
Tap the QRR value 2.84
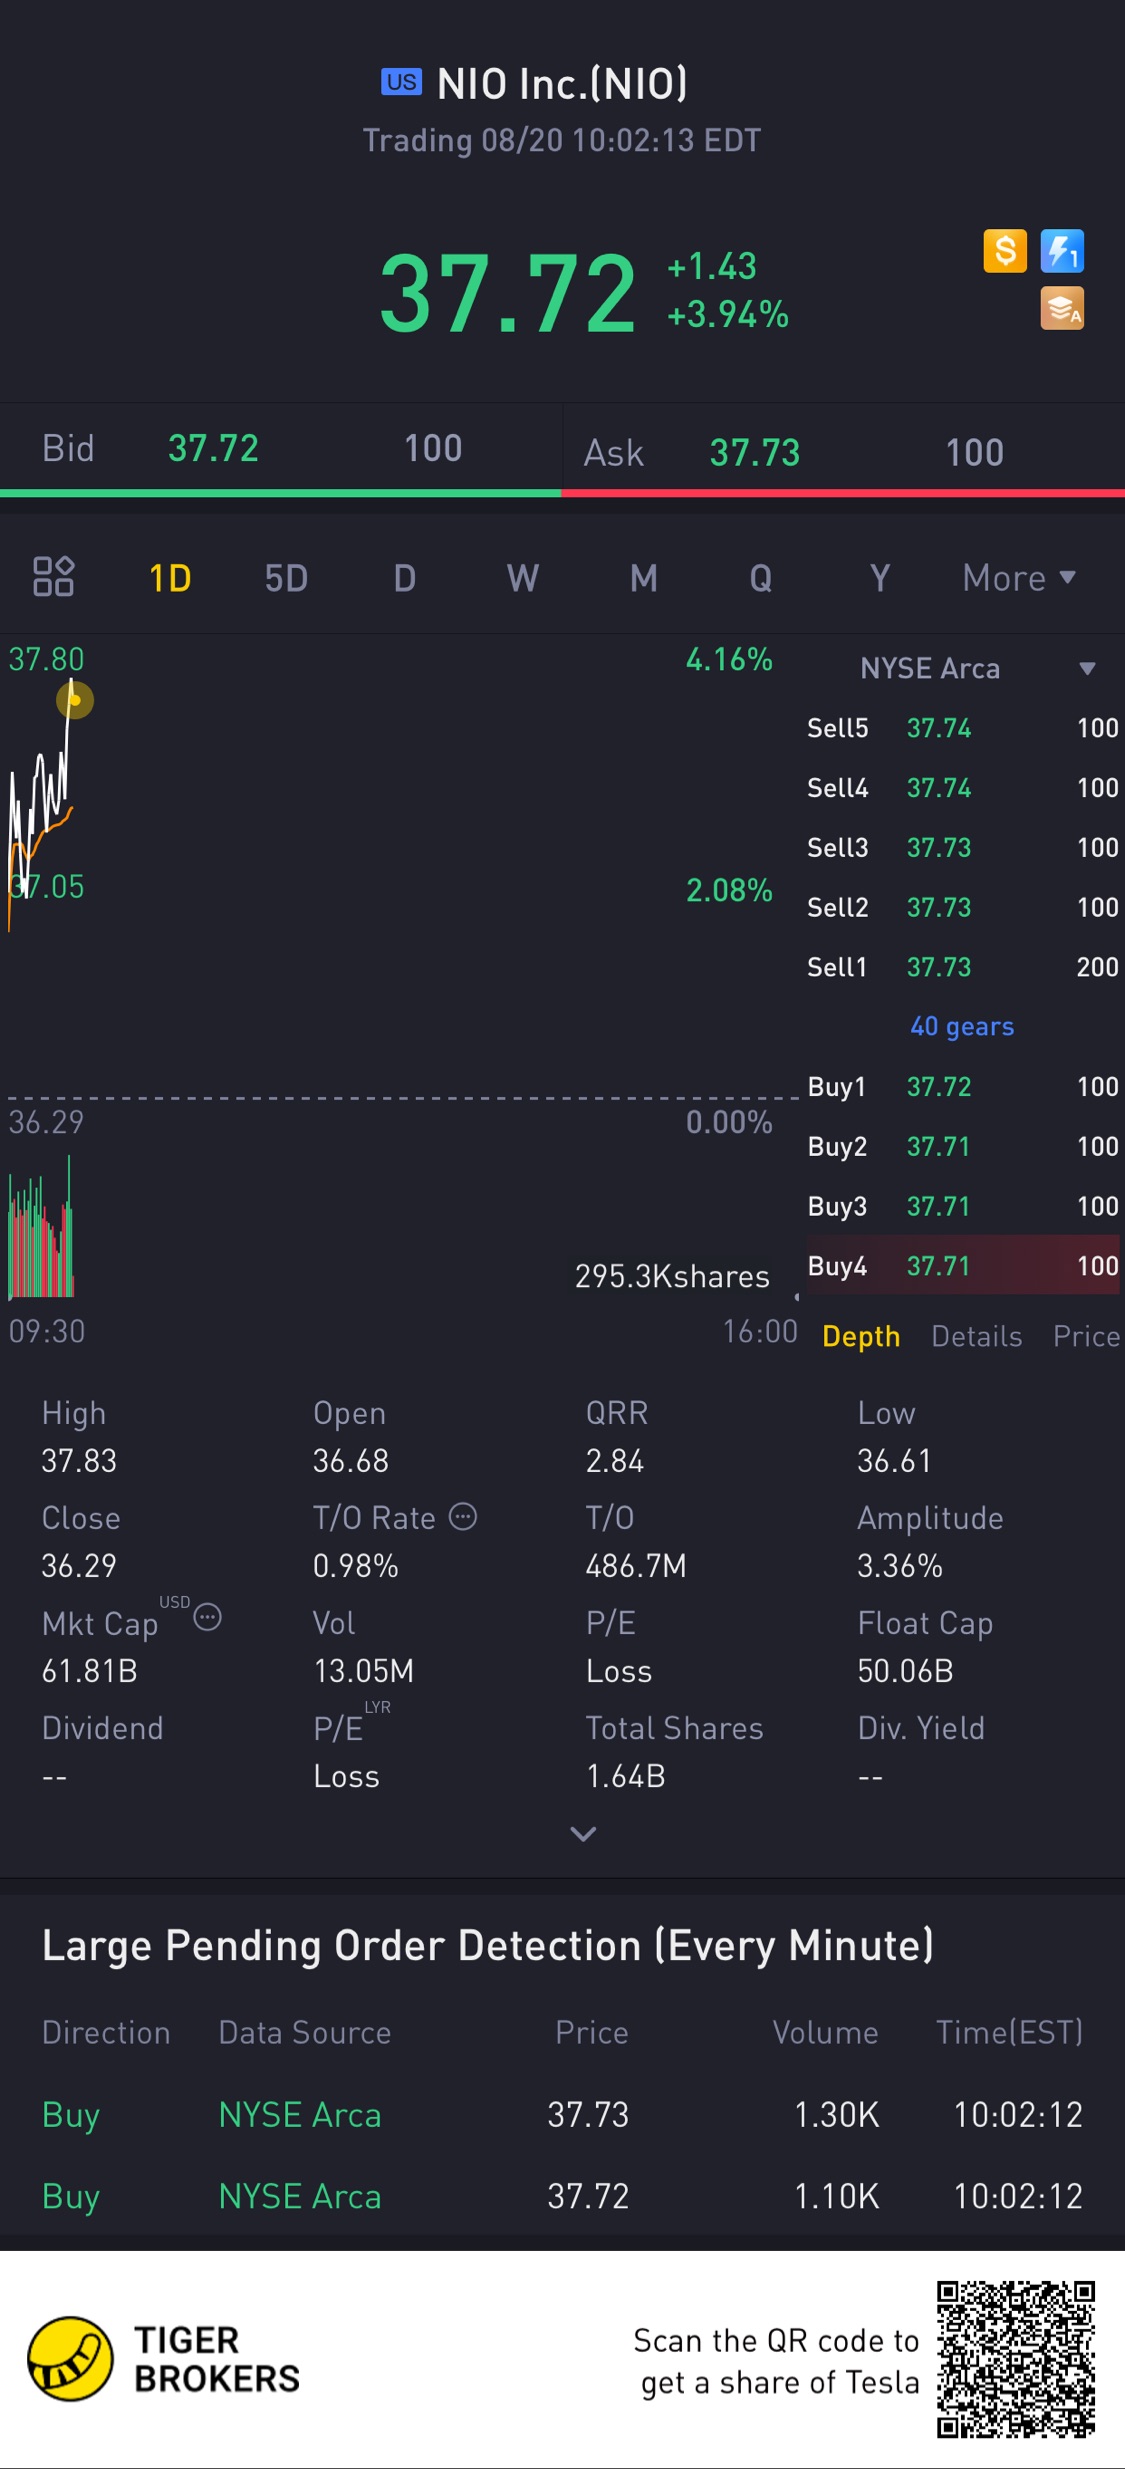(x=615, y=1461)
